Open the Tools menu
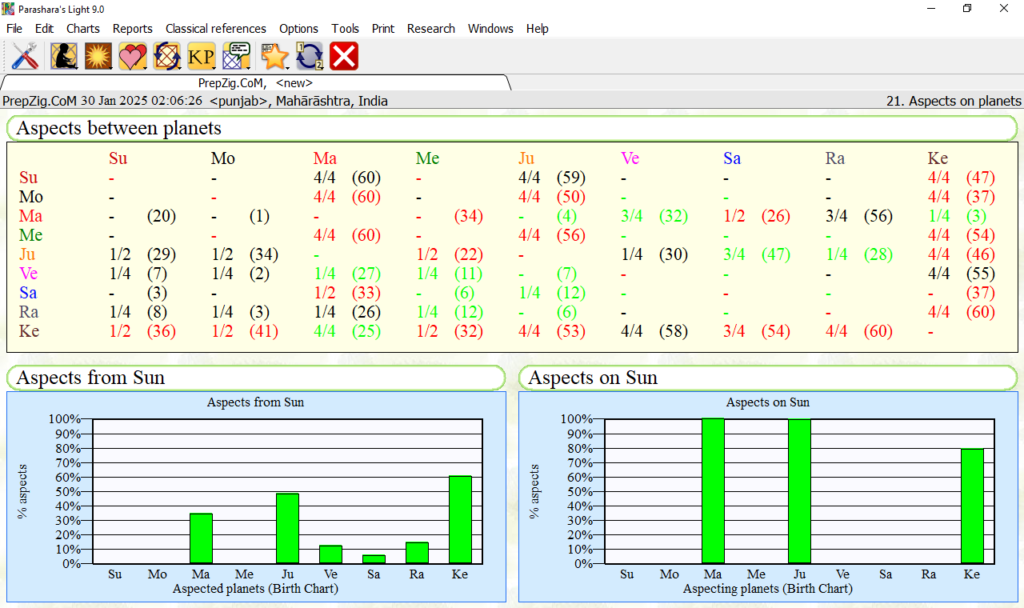The width and height of the screenshot is (1024, 608). point(345,29)
